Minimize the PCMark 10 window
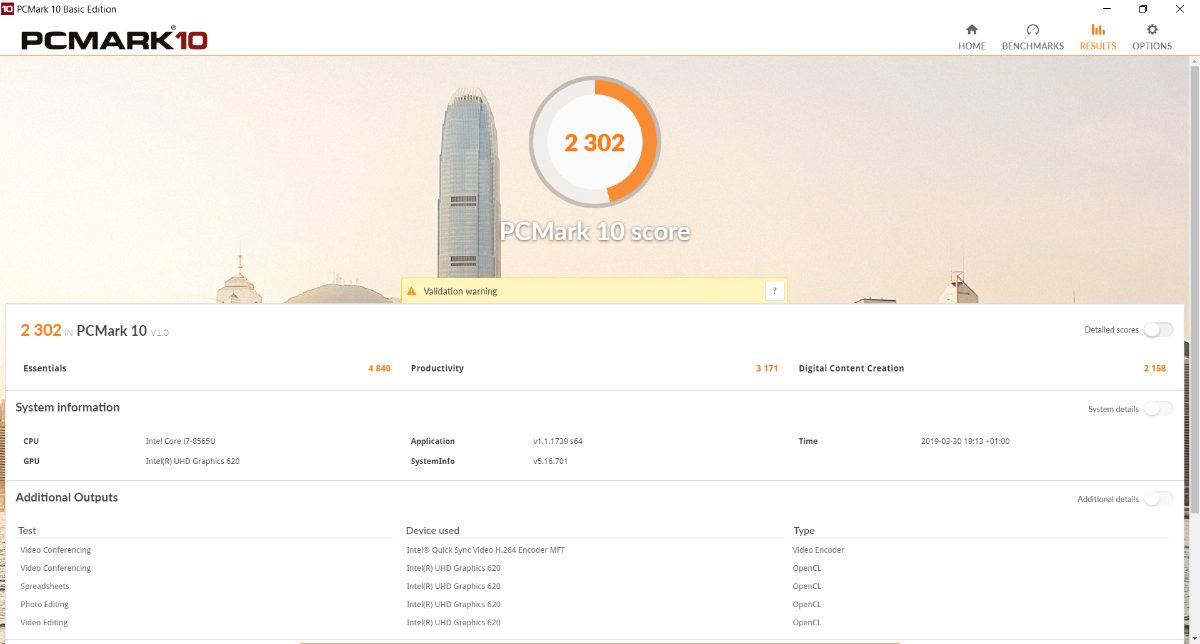 (x=1097, y=9)
